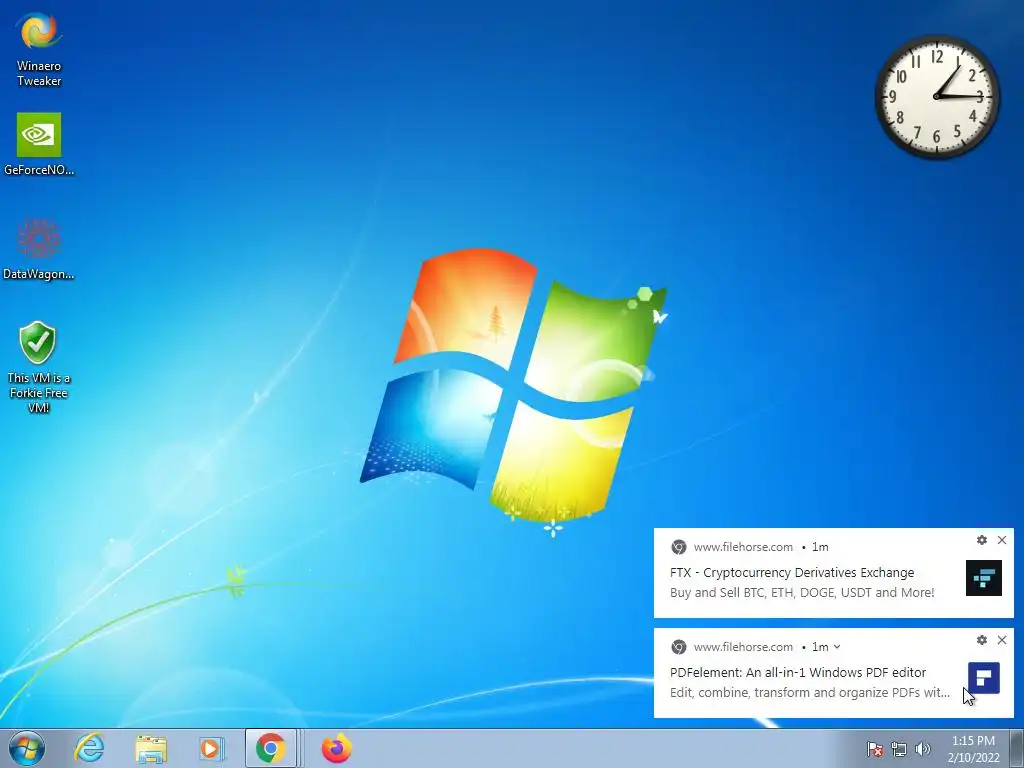Open settings gear on FTX notification

pos(982,540)
